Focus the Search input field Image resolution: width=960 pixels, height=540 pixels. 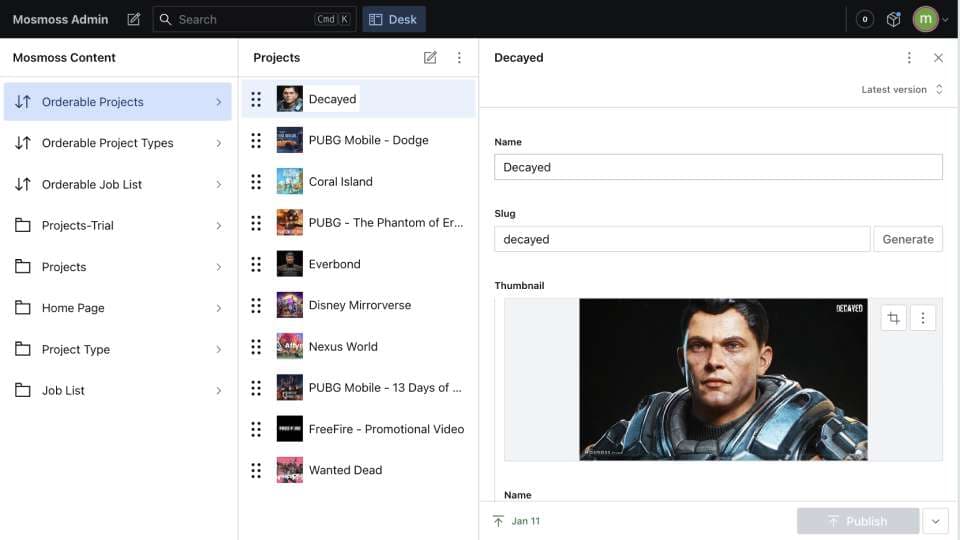tap(255, 20)
